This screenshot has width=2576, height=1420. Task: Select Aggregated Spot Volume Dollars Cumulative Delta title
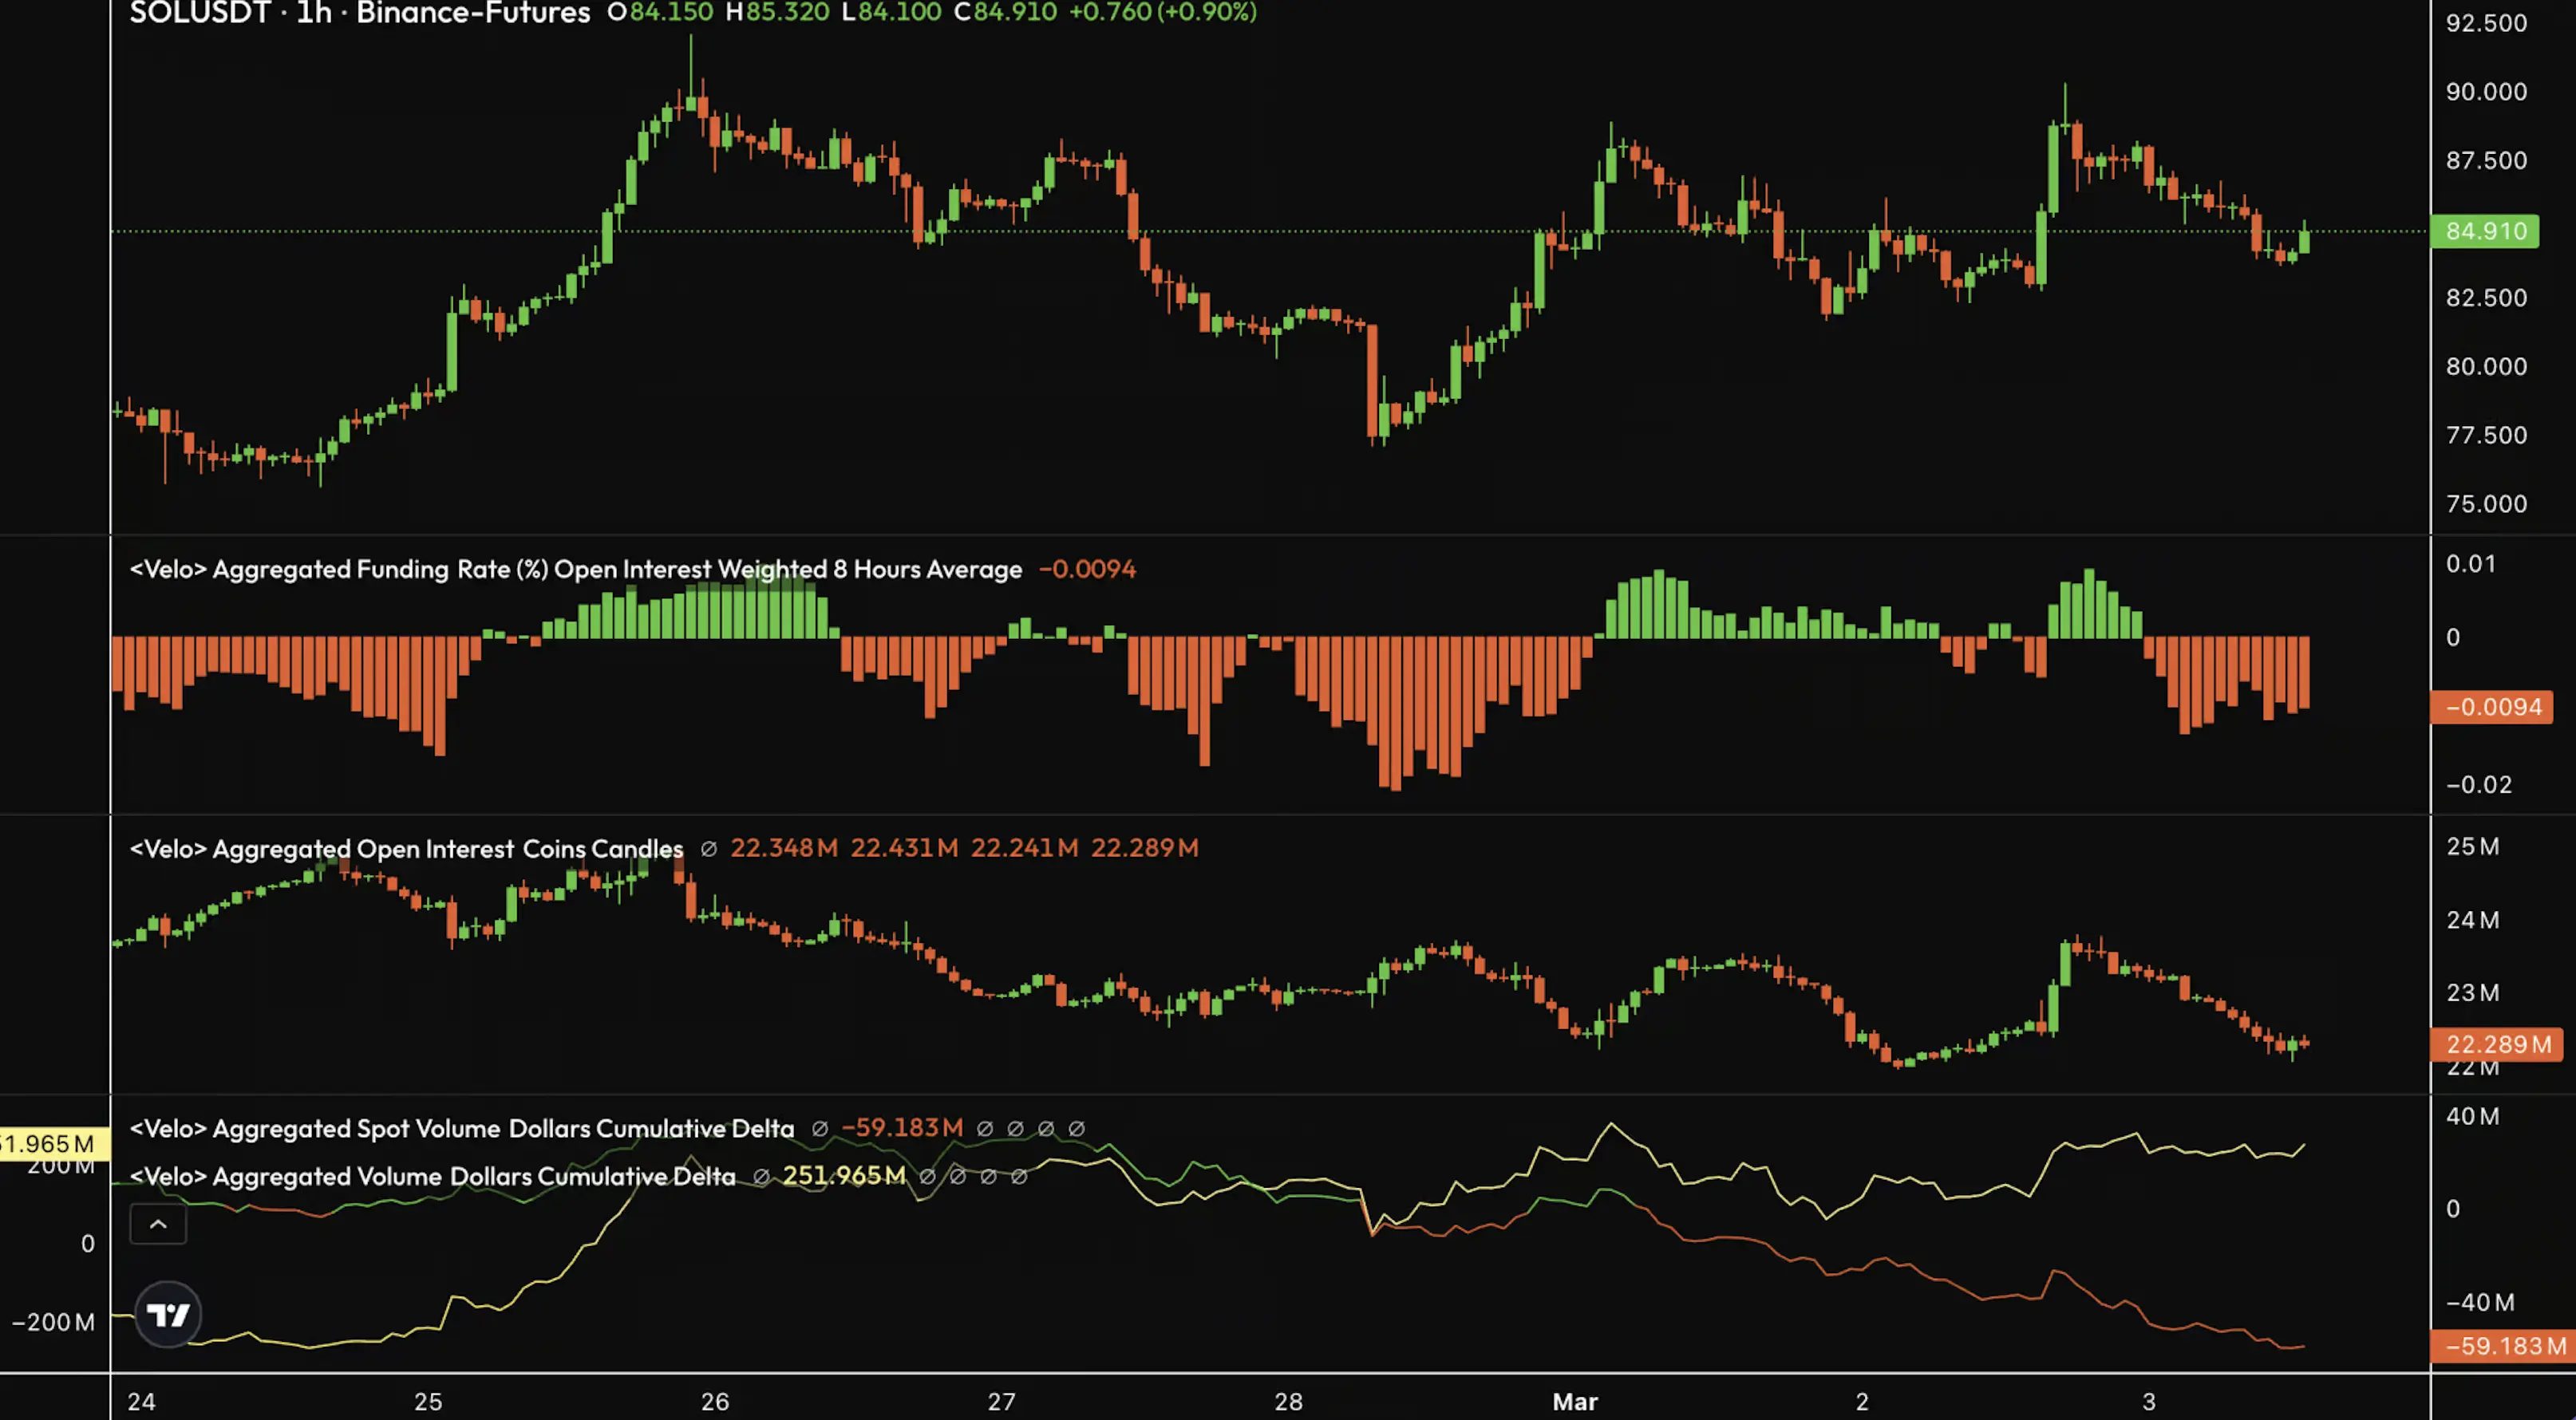[461, 1128]
